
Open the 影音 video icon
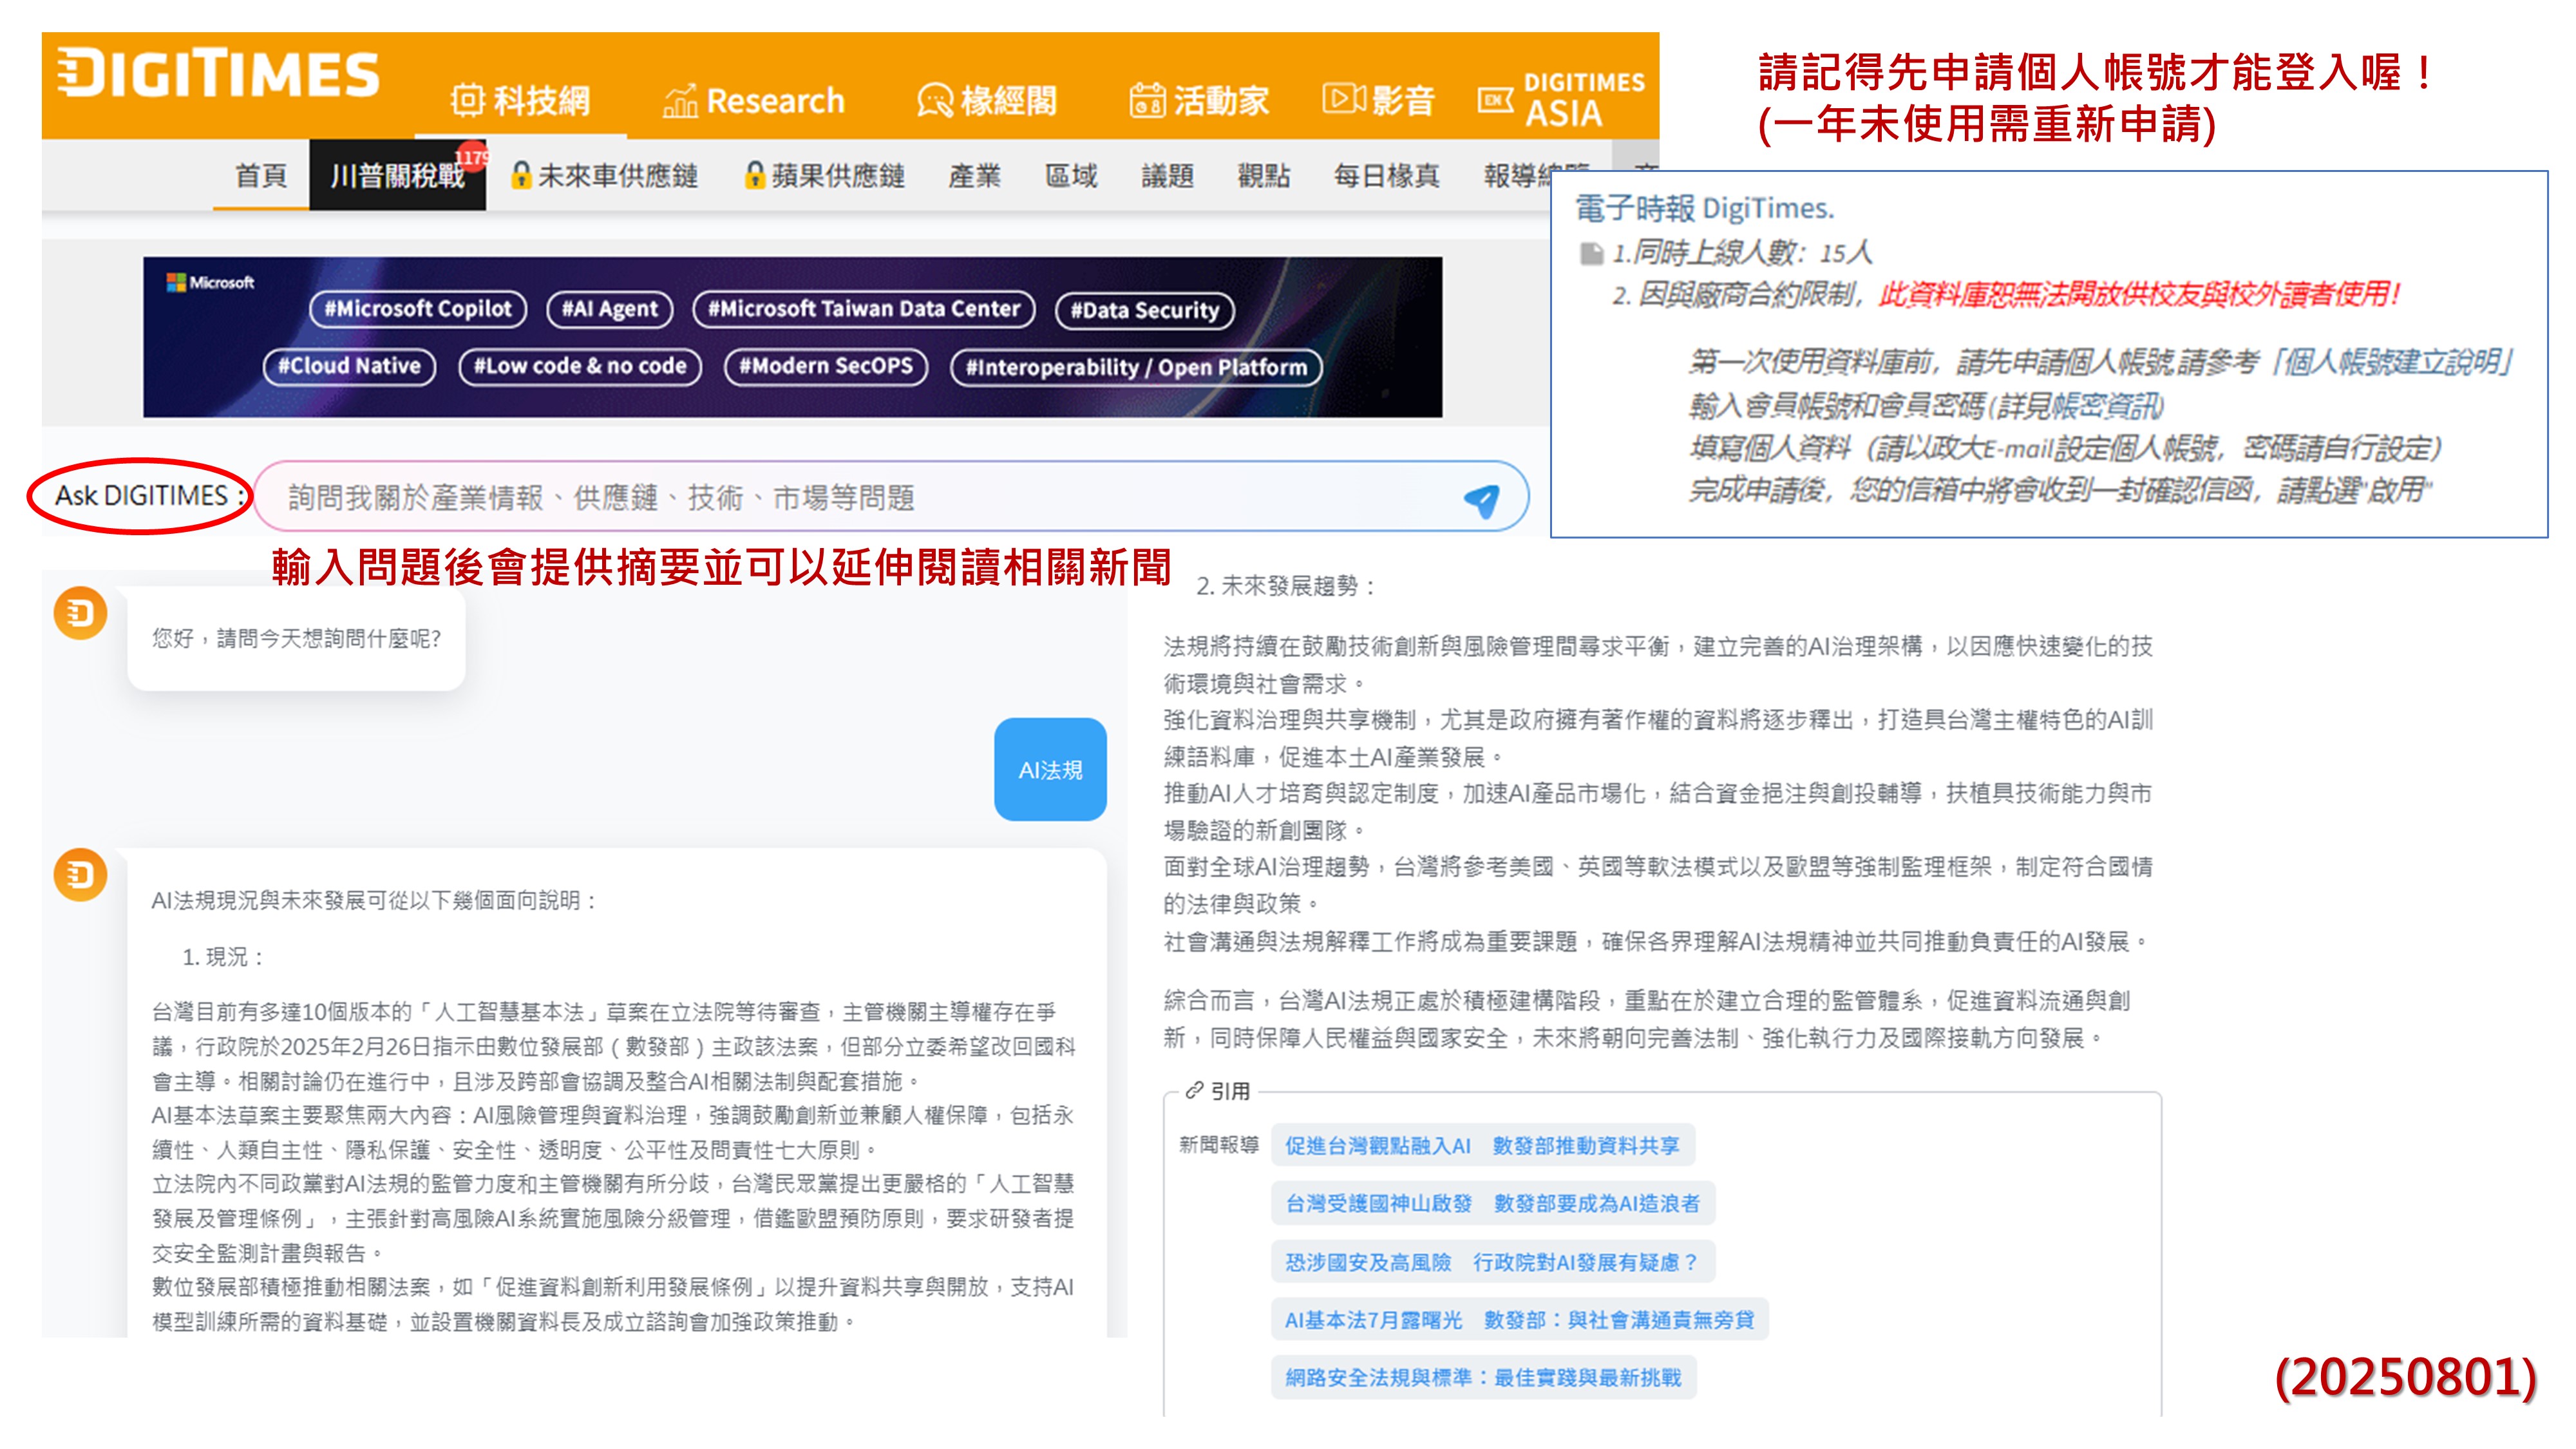(1344, 99)
